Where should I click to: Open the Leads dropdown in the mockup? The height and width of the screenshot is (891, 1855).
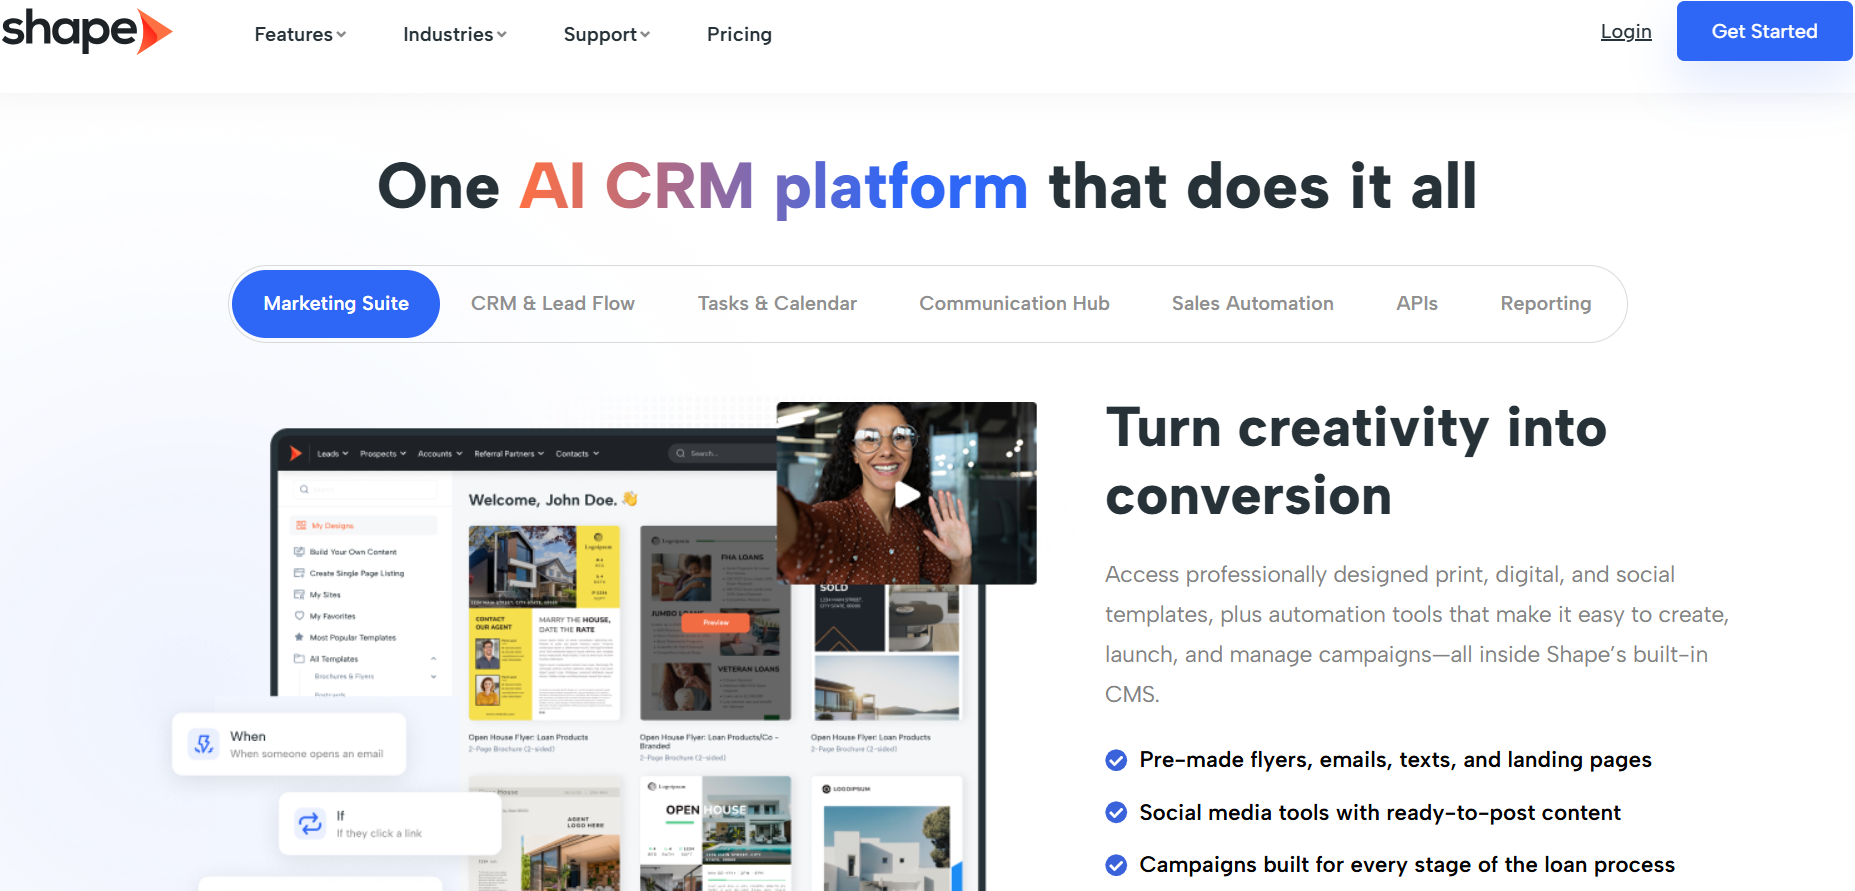click(x=333, y=453)
